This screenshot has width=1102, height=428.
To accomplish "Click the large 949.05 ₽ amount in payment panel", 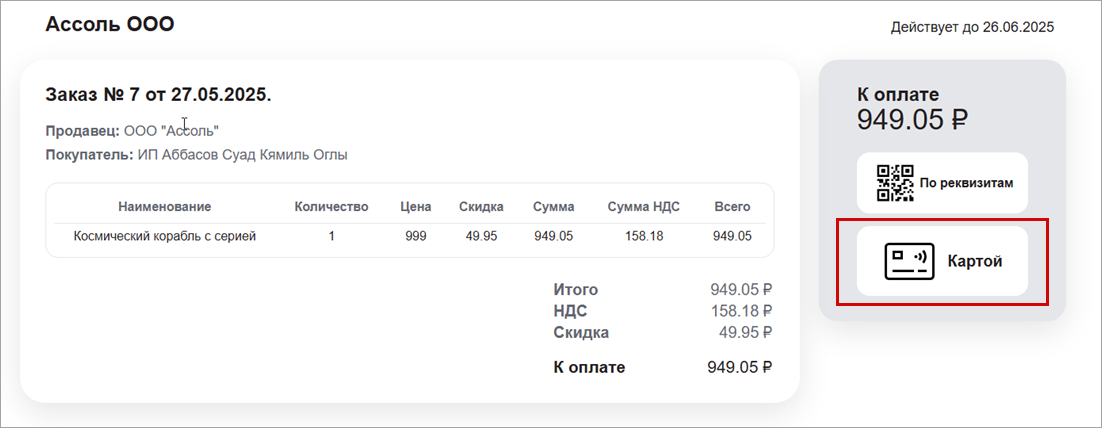I will click(x=912, y=121).
